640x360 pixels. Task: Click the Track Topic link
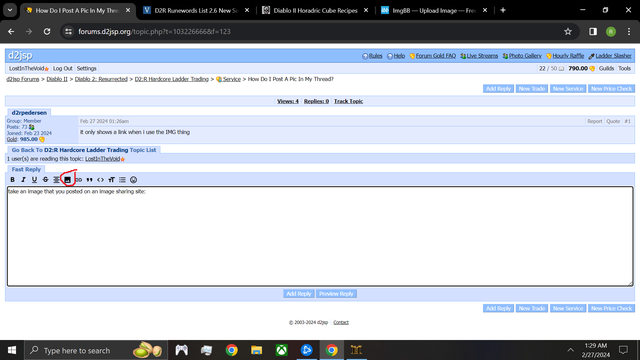point(348,101)
